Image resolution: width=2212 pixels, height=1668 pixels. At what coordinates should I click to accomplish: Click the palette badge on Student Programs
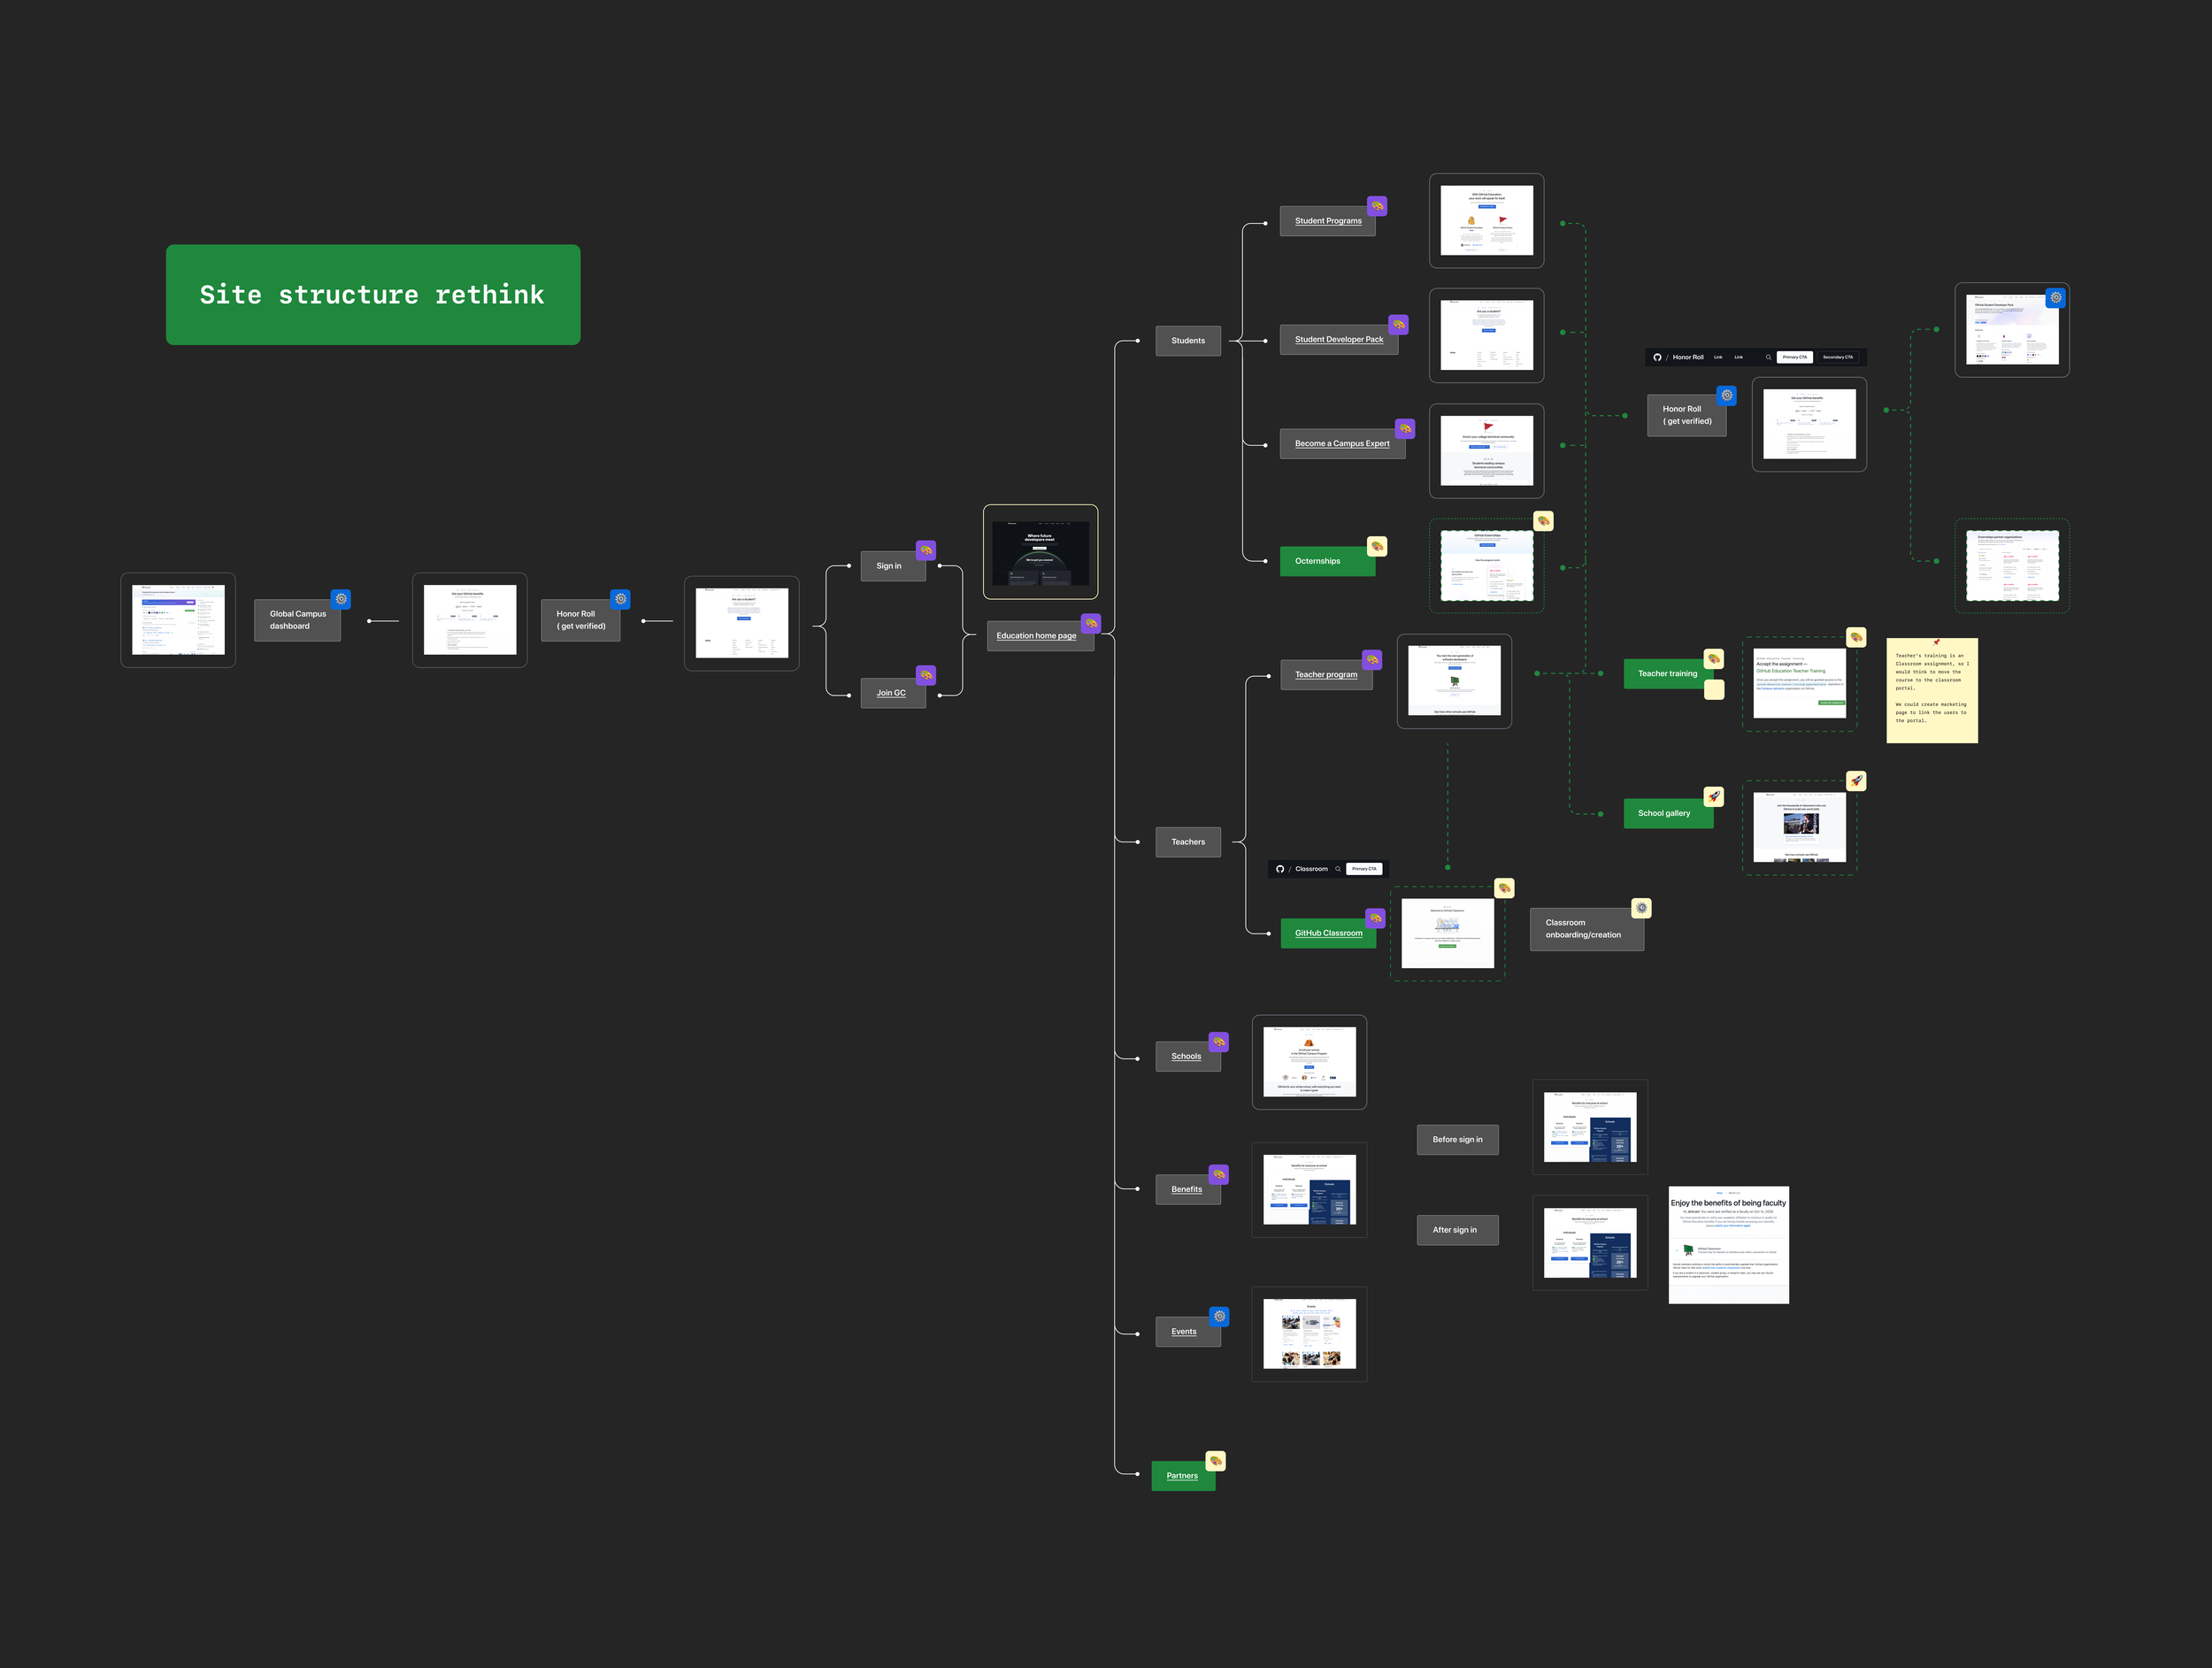(x=1377, y=206)
